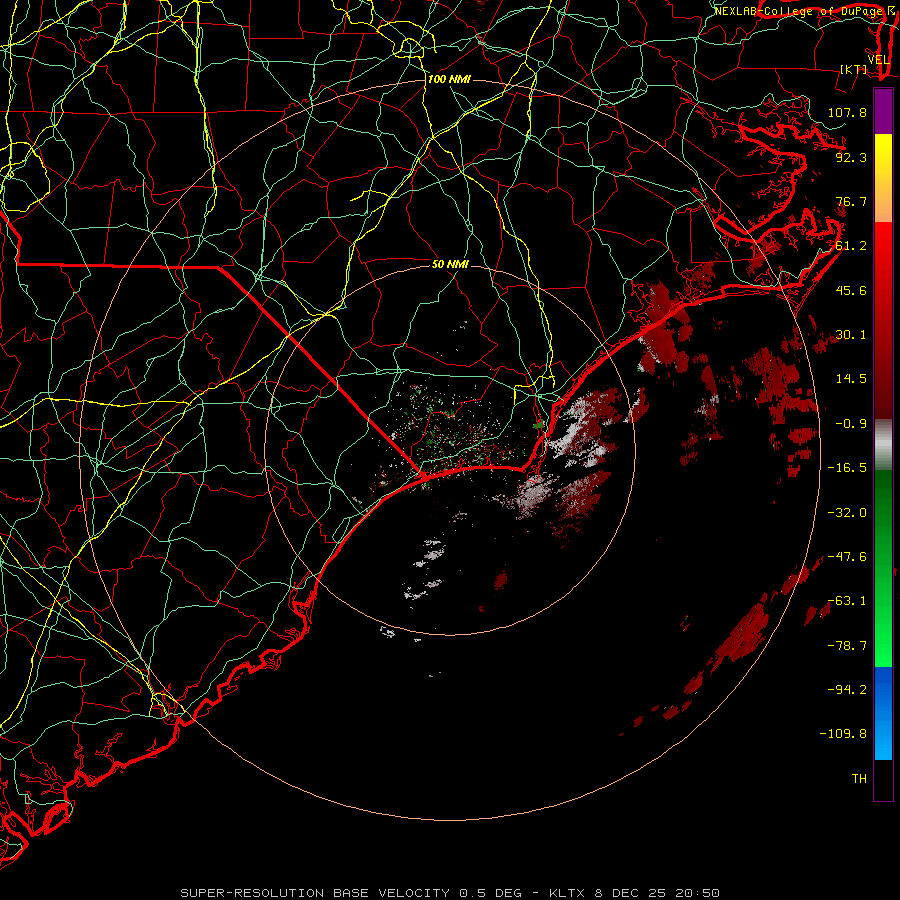Click the 14.5 velocity value
Viewport: 900px width, 900px height.
851,379
